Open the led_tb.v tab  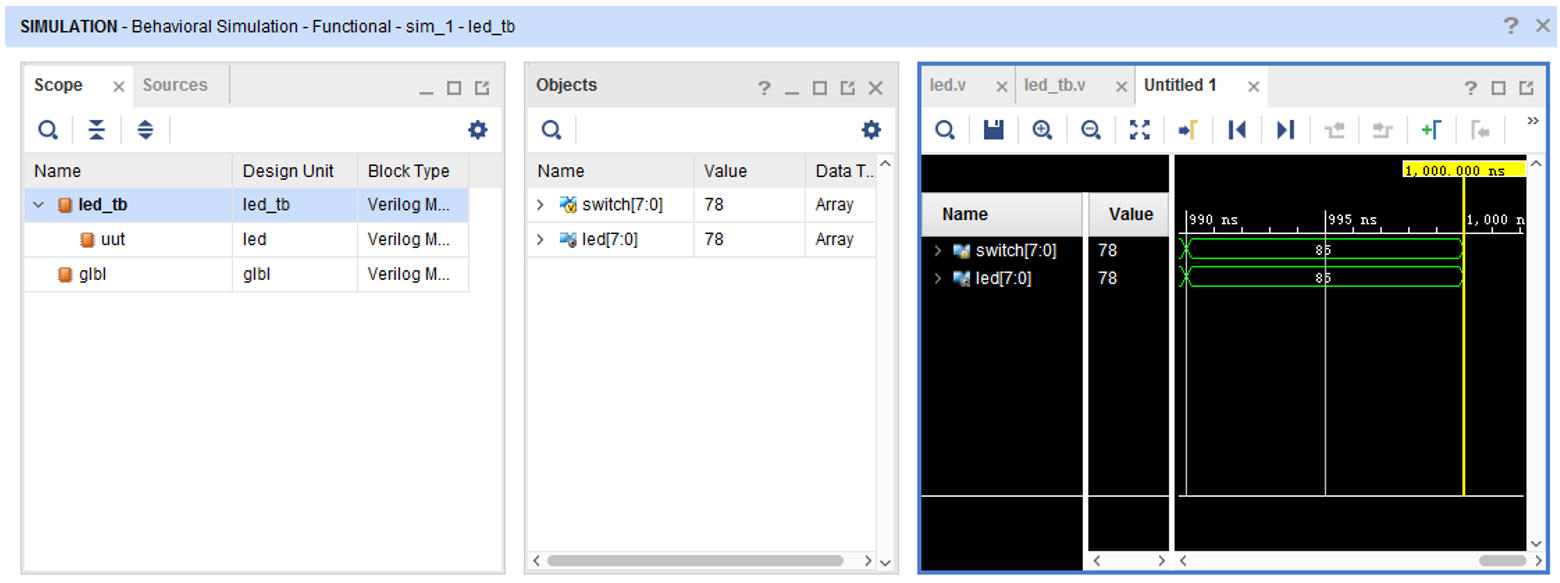pos(1055,85)
